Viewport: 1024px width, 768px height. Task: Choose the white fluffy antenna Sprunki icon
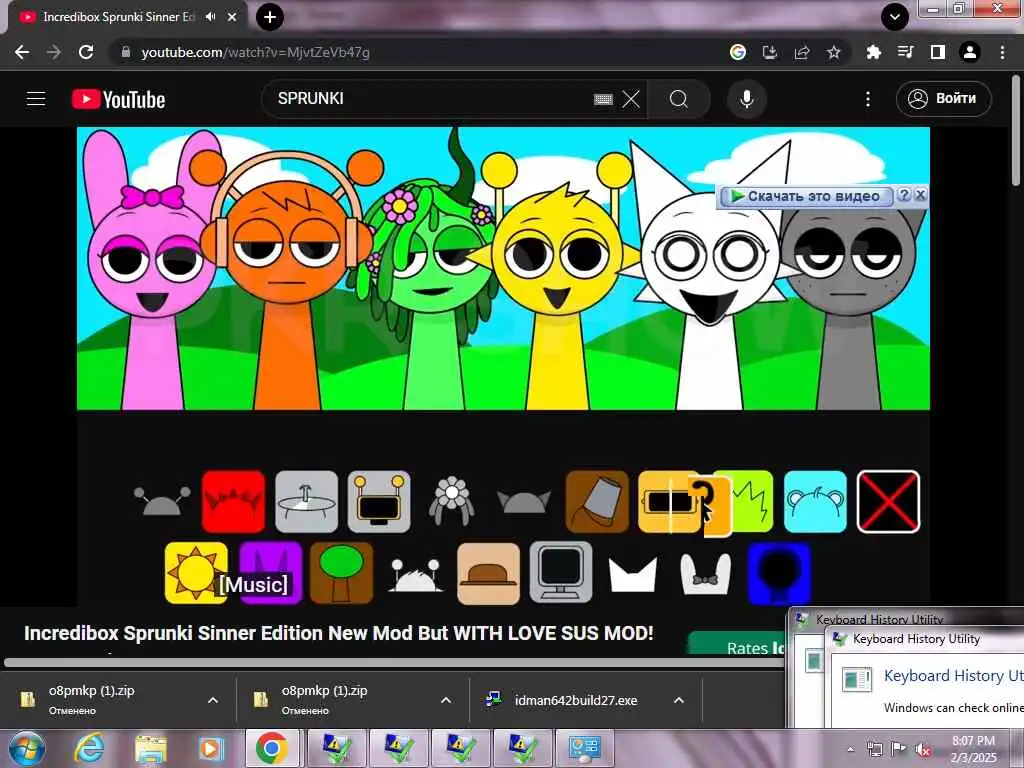(415, 575)
